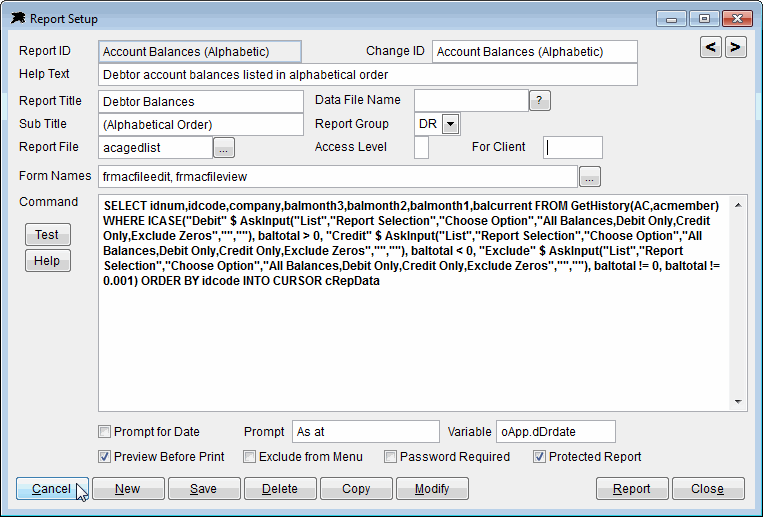
Task: Delete the current report
Action: [x=280, y=489]
